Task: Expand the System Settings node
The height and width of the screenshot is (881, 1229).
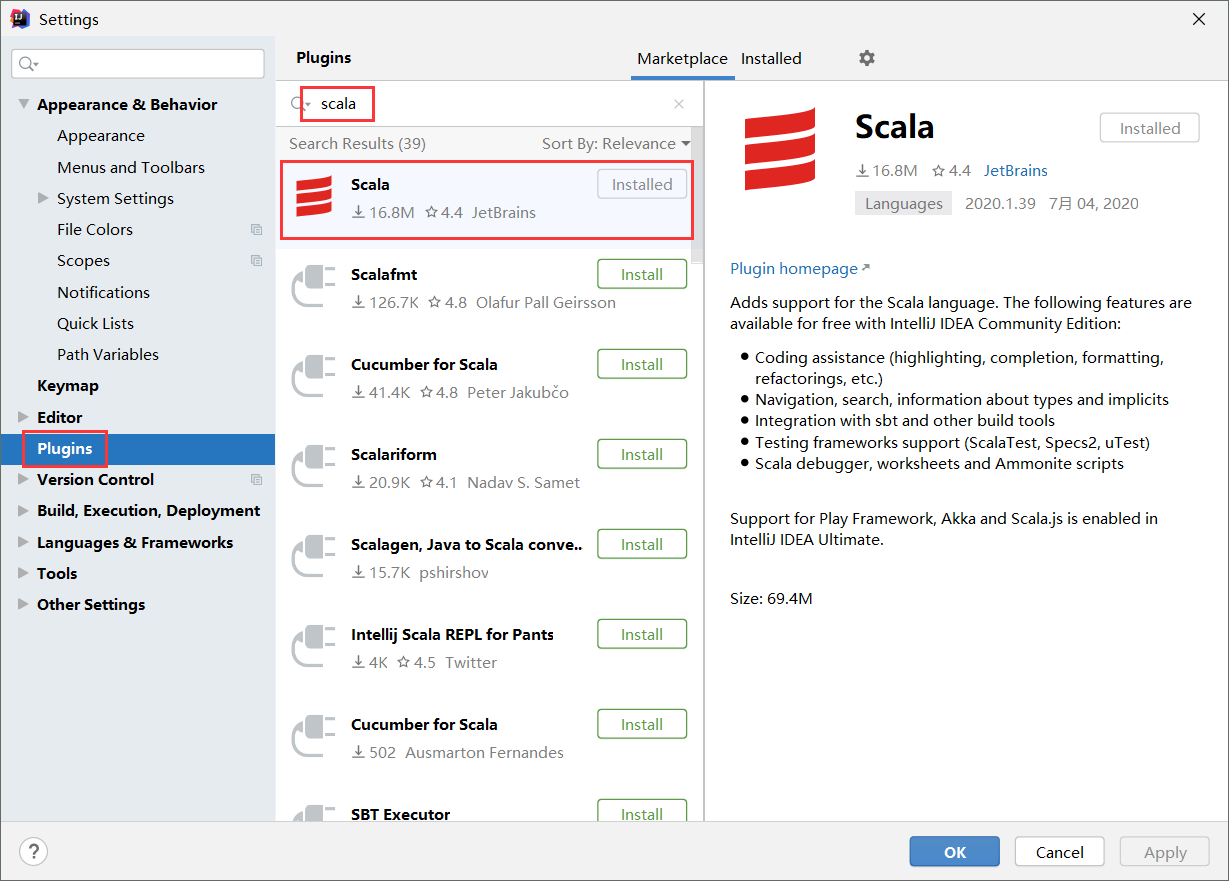Action: [x=43, y=198]
